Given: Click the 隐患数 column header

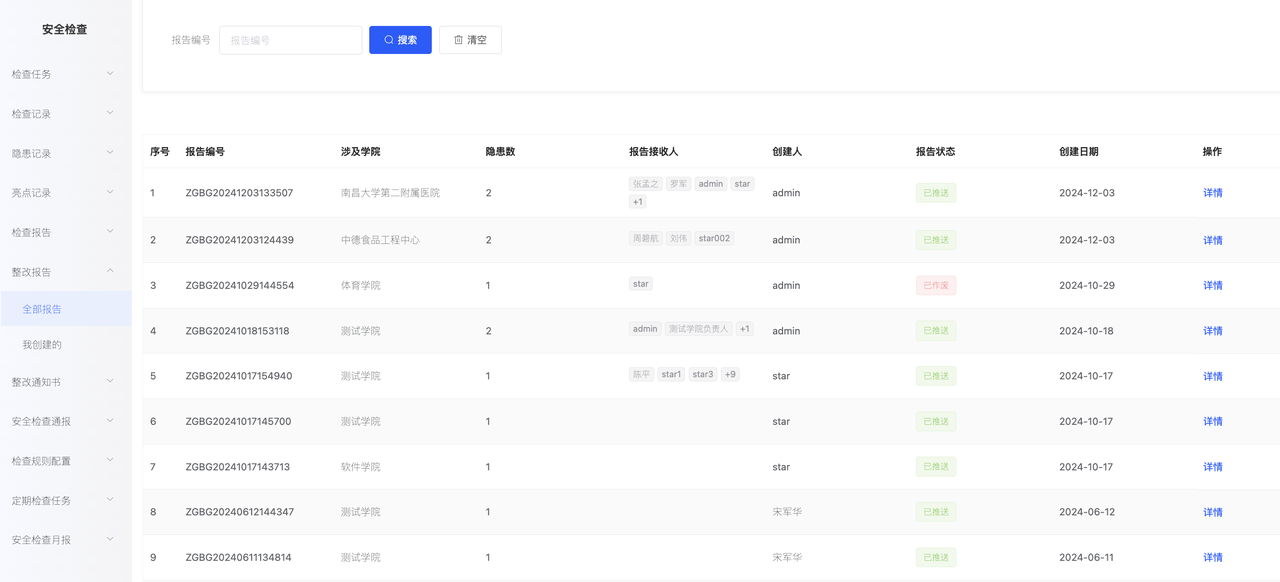Looking at the screenshot, I should pyautogui.click(x=500, y=152).
